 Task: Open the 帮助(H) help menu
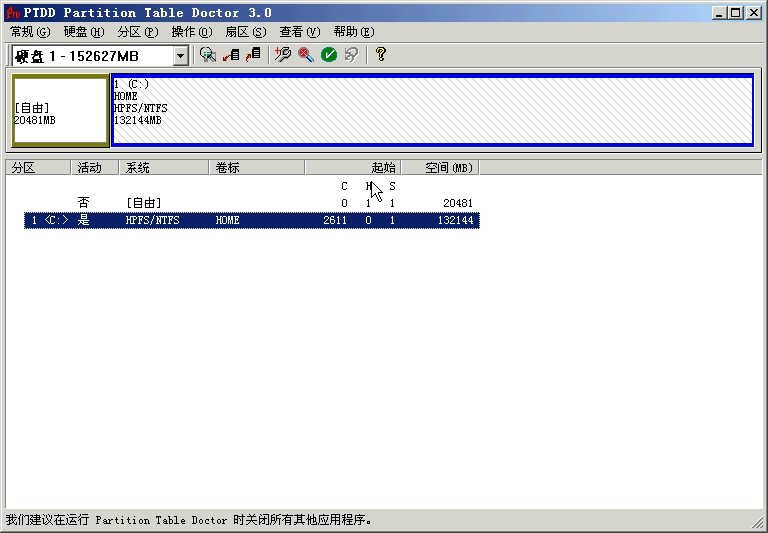point(353,32)
